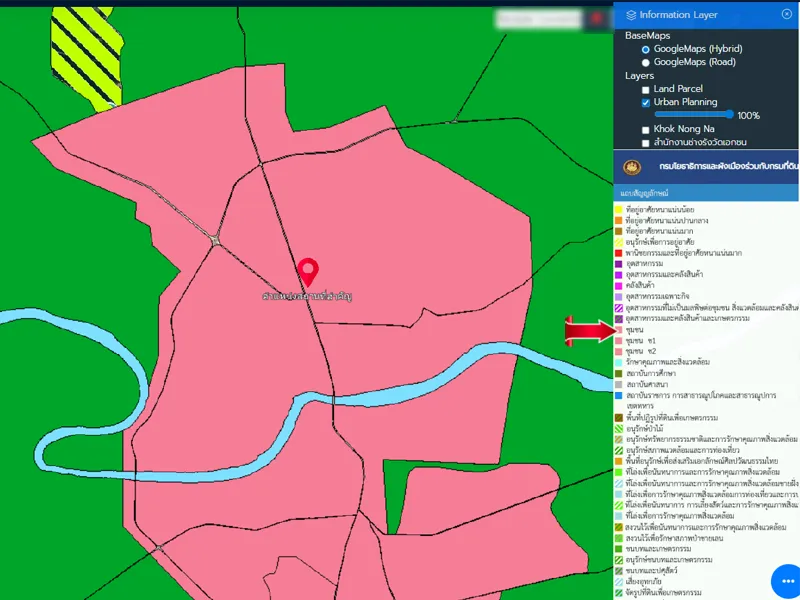The height and width of the screenshot is (600, 800).
Task: Uncheck the Urban Planning layer
Action: click(x=646, y=103)
